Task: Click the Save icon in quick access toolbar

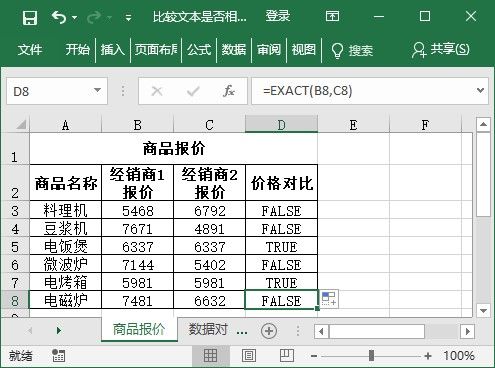Action: (30, 17)
